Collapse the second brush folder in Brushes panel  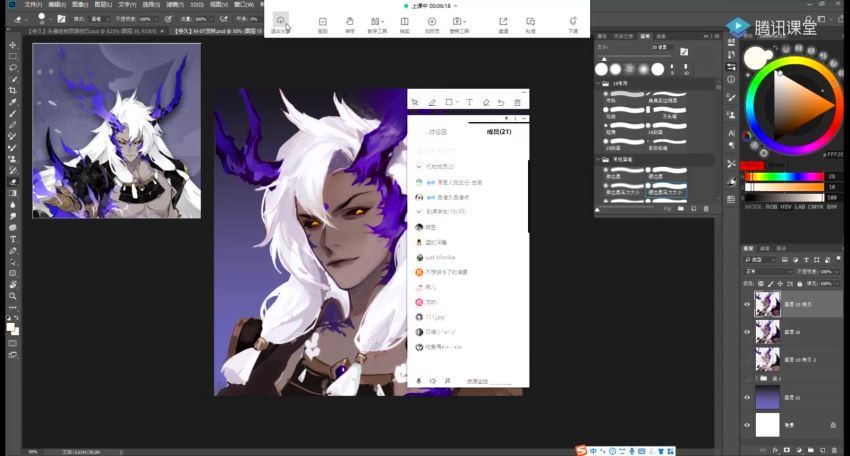pyautogui.click(x=598, y=159)
